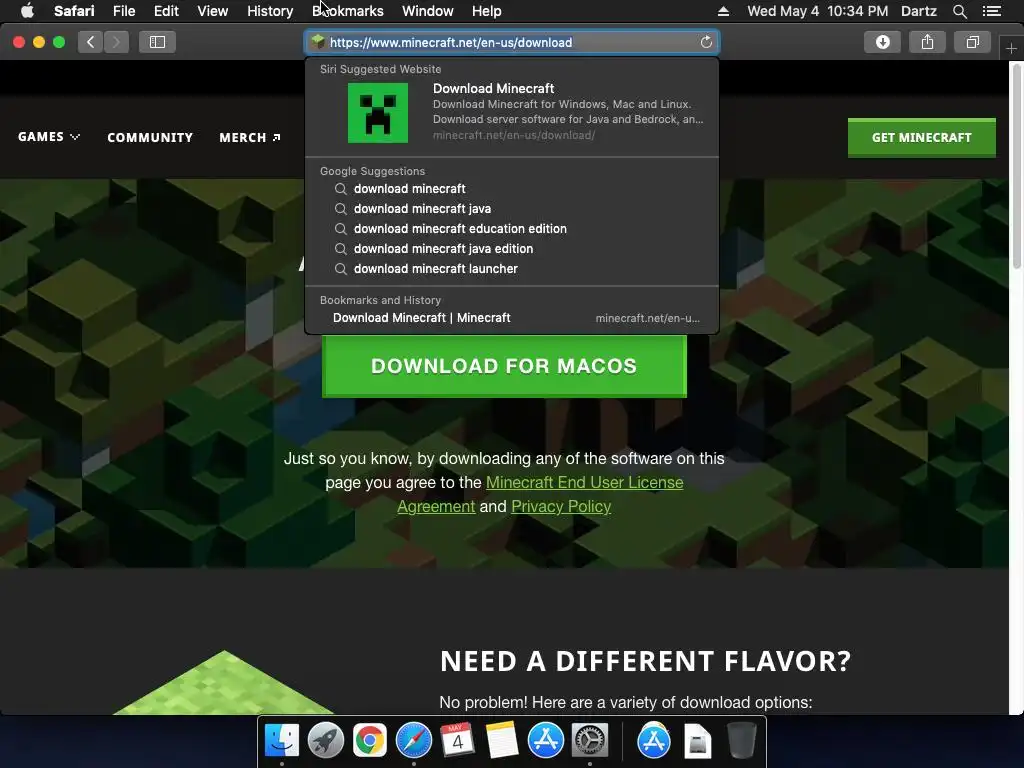Open System Preferences from the Dock
Viewport: 1024px width, 768px height.
click(x=590, y=740)
